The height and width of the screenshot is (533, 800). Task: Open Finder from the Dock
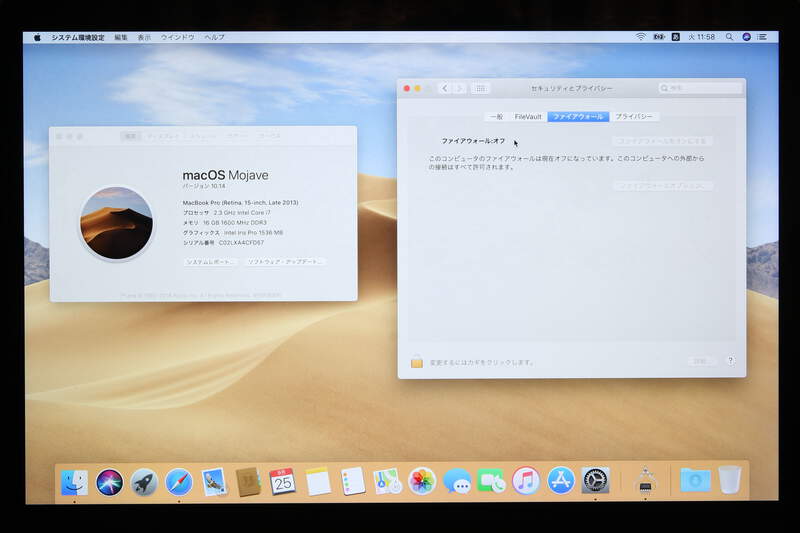74,482
